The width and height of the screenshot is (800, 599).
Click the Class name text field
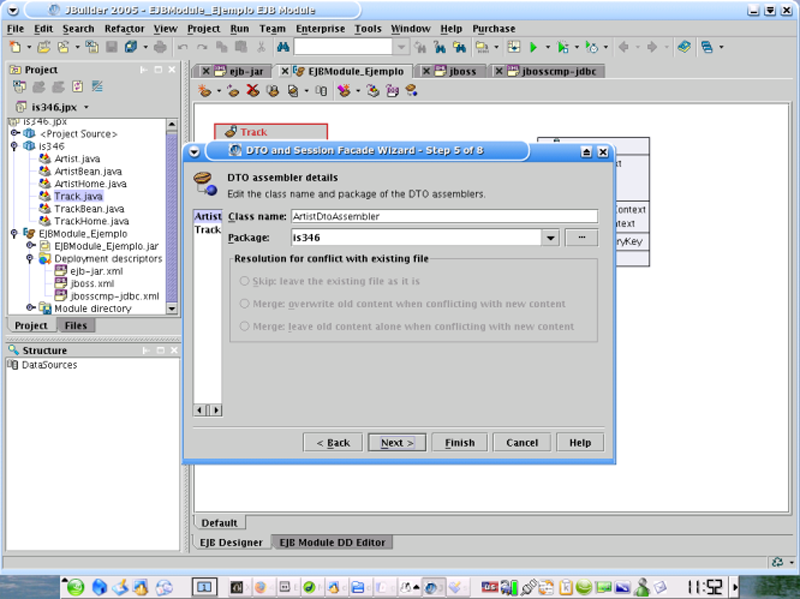click(443, 216)
